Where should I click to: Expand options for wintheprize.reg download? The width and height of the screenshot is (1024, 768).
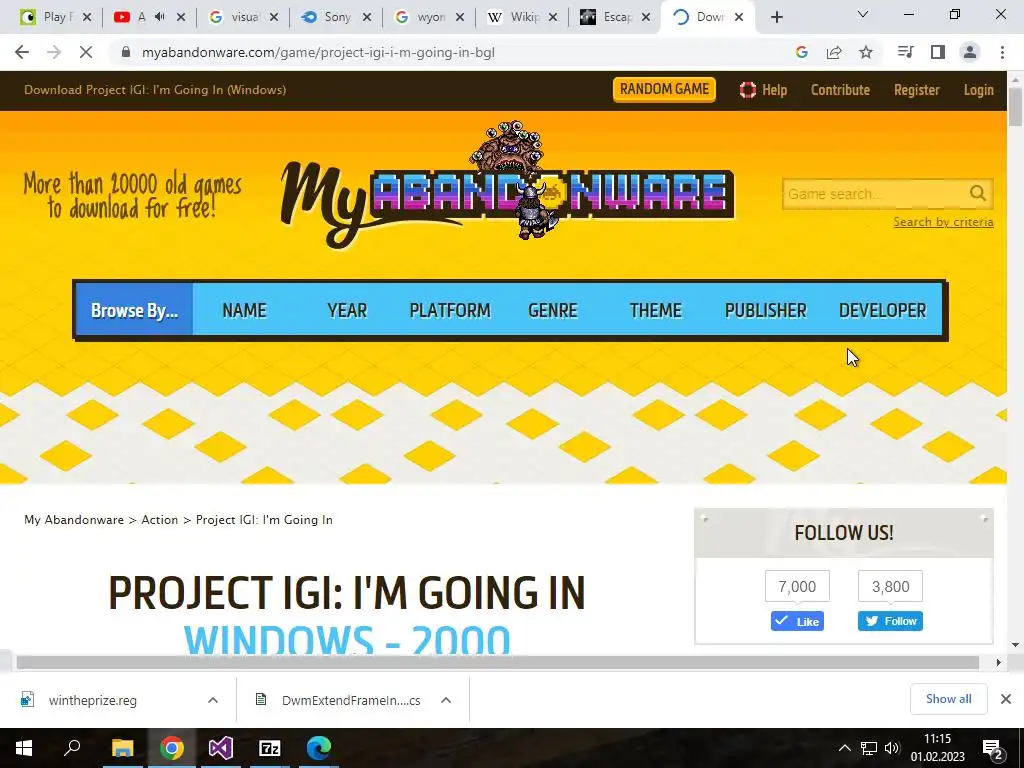(x=212, y=700)
